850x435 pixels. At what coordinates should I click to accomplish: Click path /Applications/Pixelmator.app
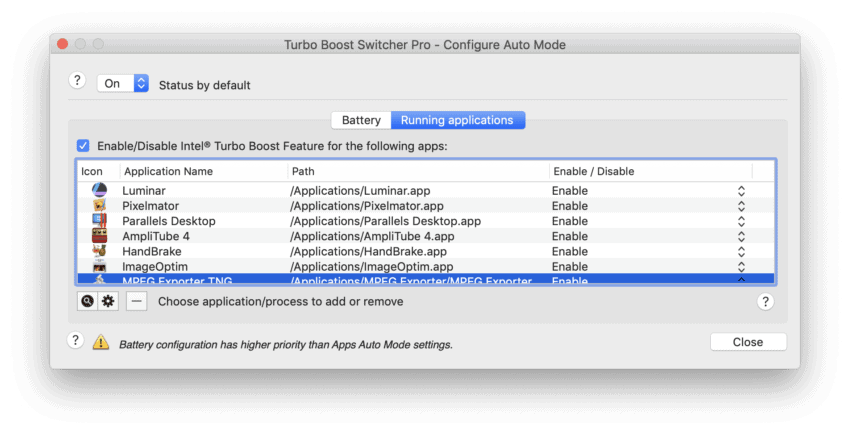pyautogui.click(x=366, y=206)
